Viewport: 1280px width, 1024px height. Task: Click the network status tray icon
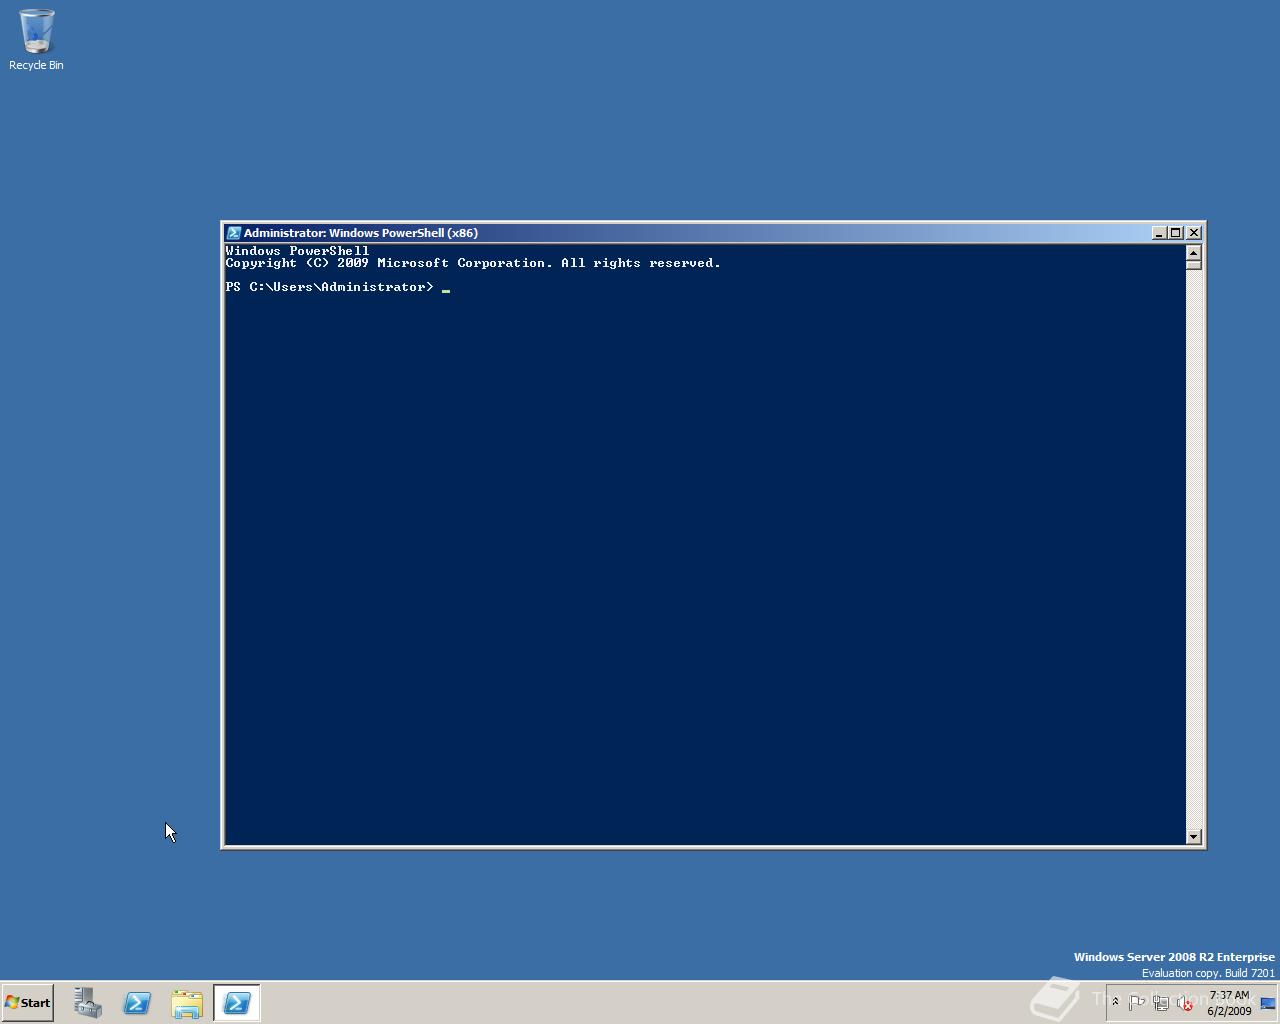click(1161, 1003)
